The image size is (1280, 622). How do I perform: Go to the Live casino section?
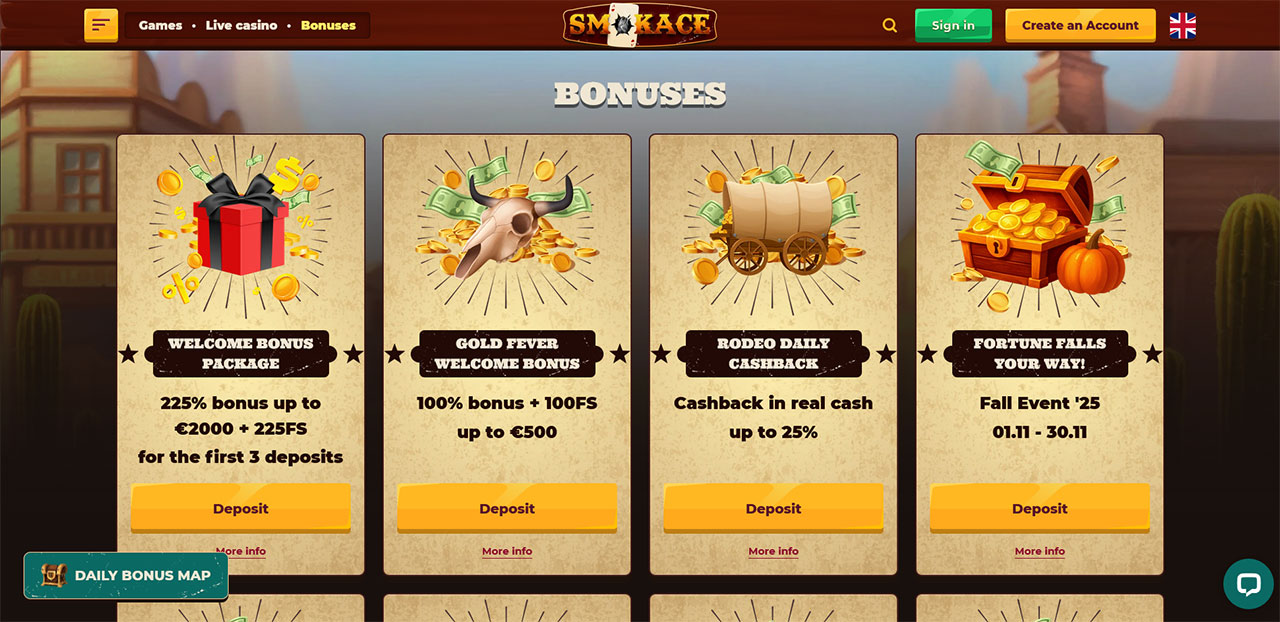241,25
